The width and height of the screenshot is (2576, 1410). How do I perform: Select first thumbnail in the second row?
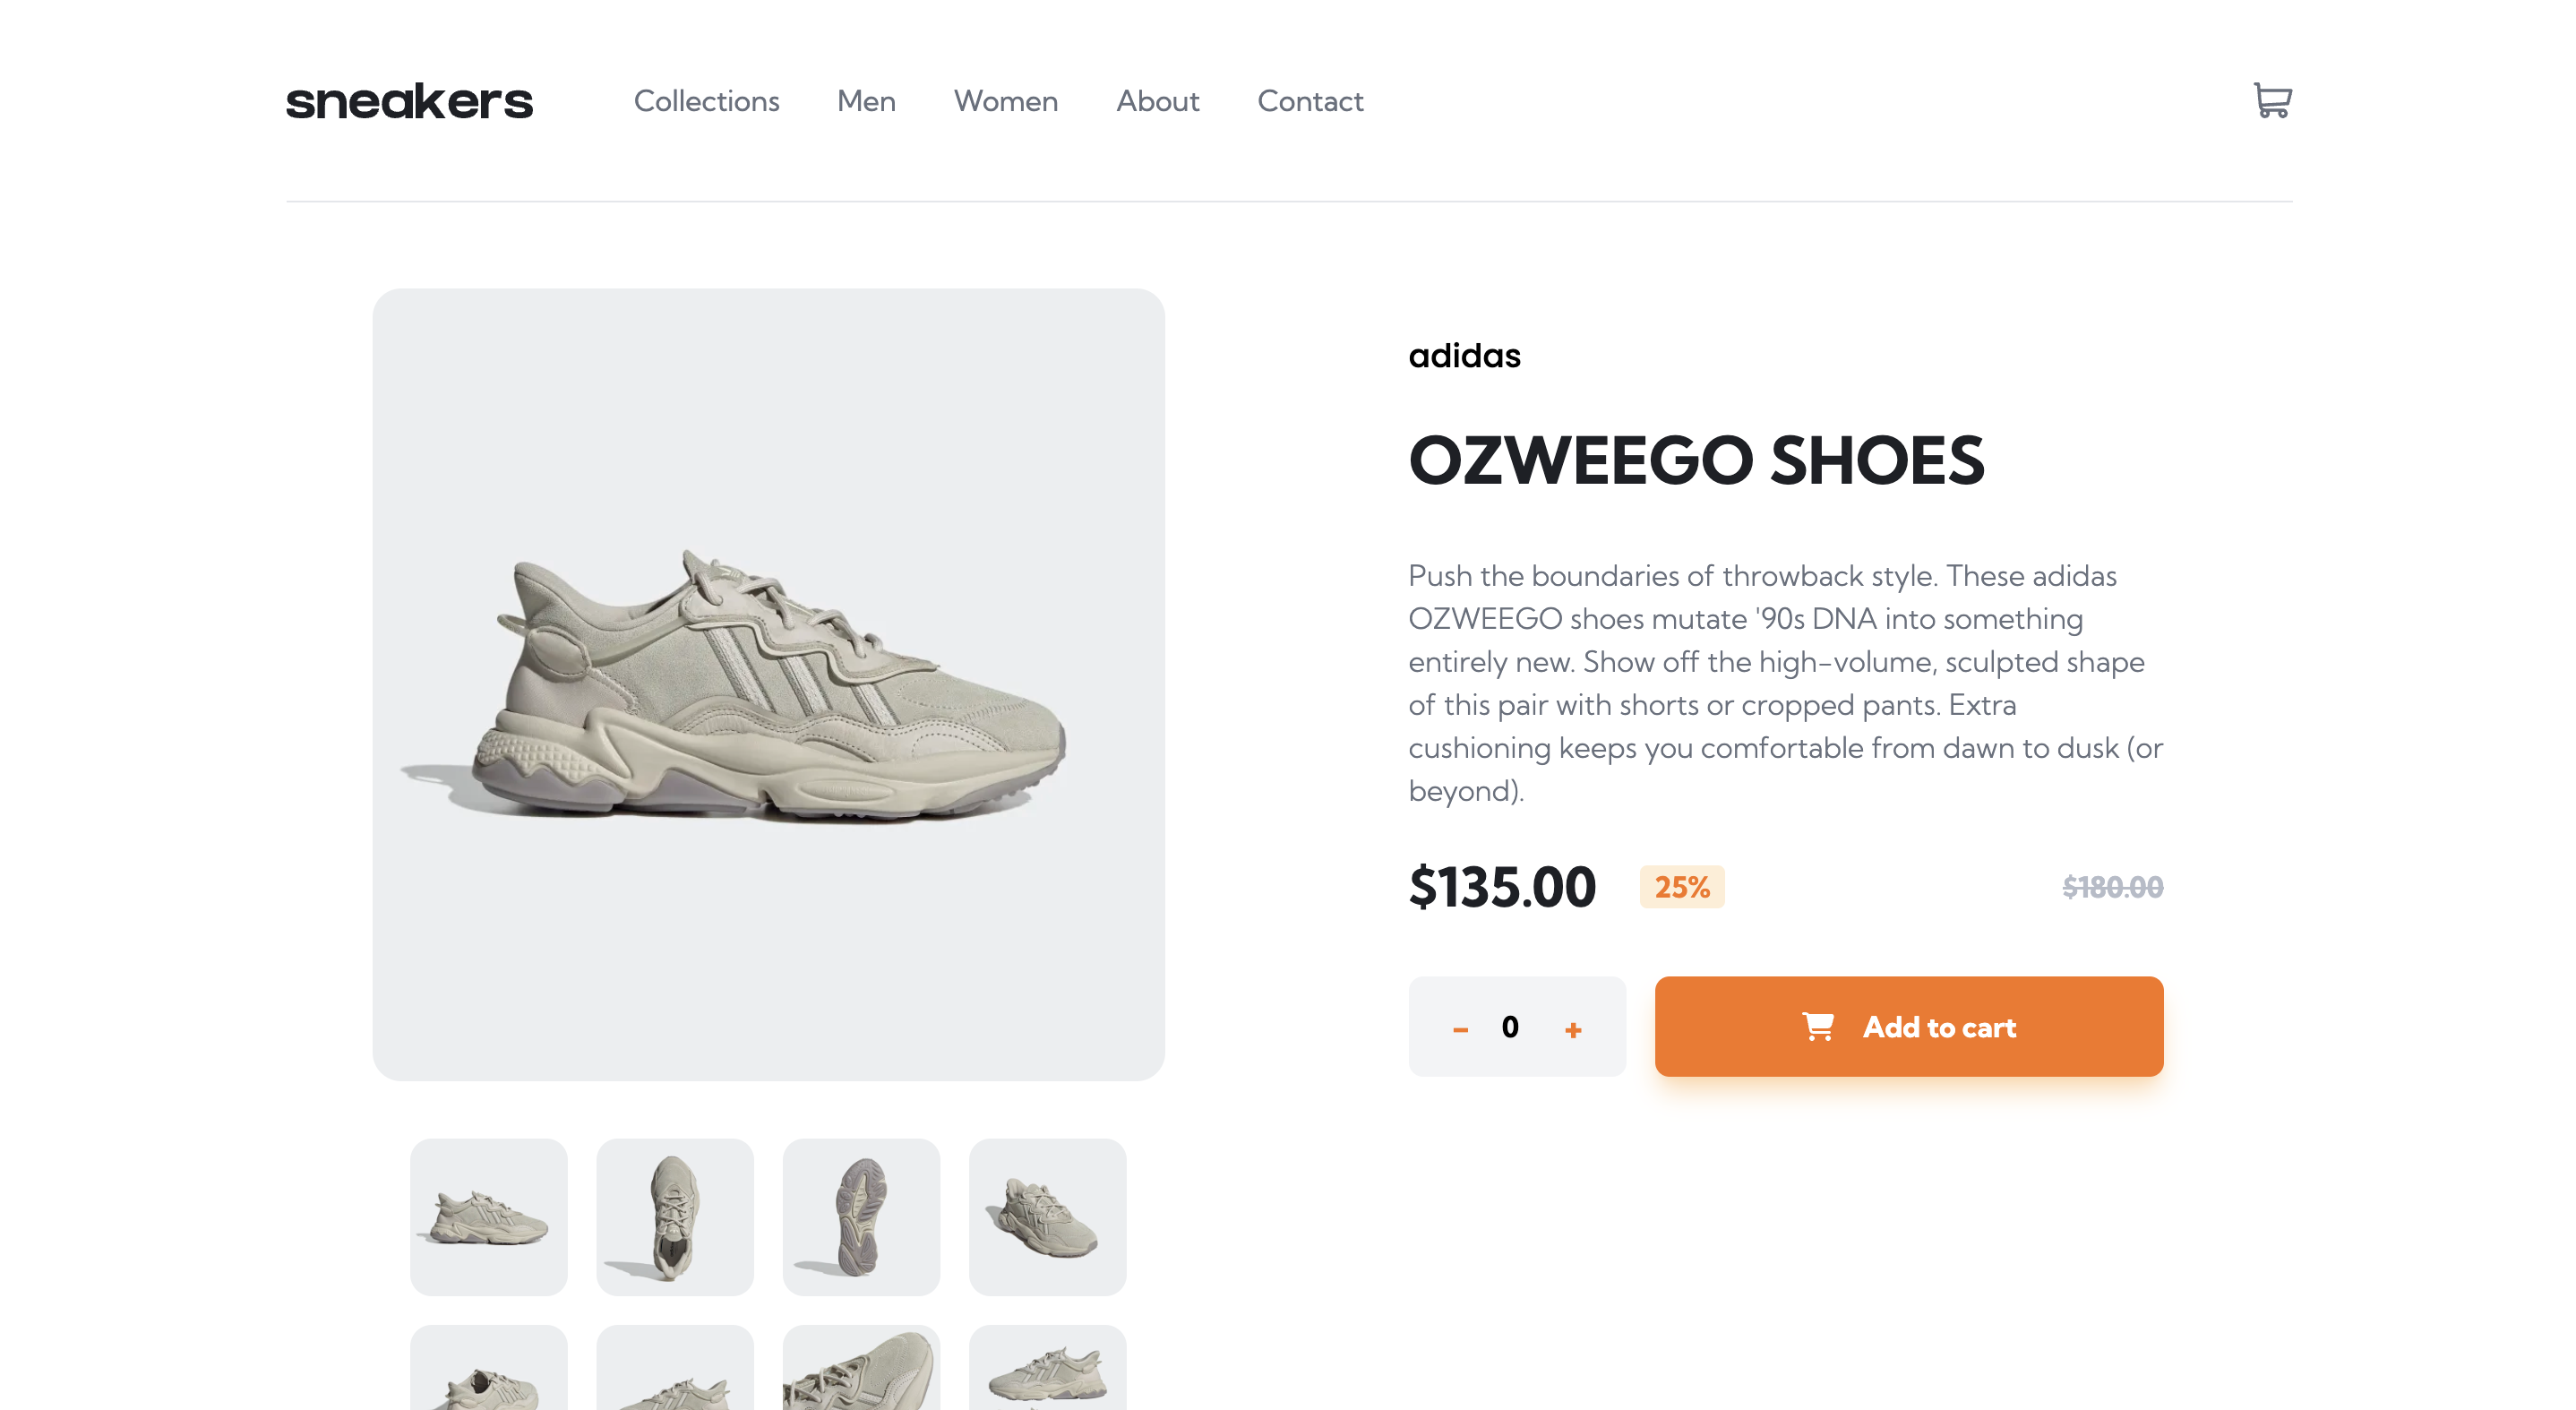489,1368
